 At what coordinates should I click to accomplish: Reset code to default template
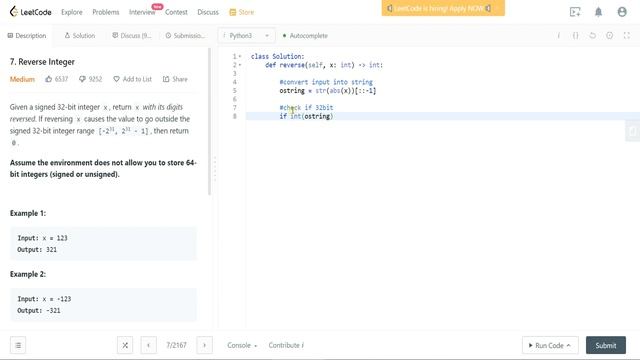click(593, 36)
